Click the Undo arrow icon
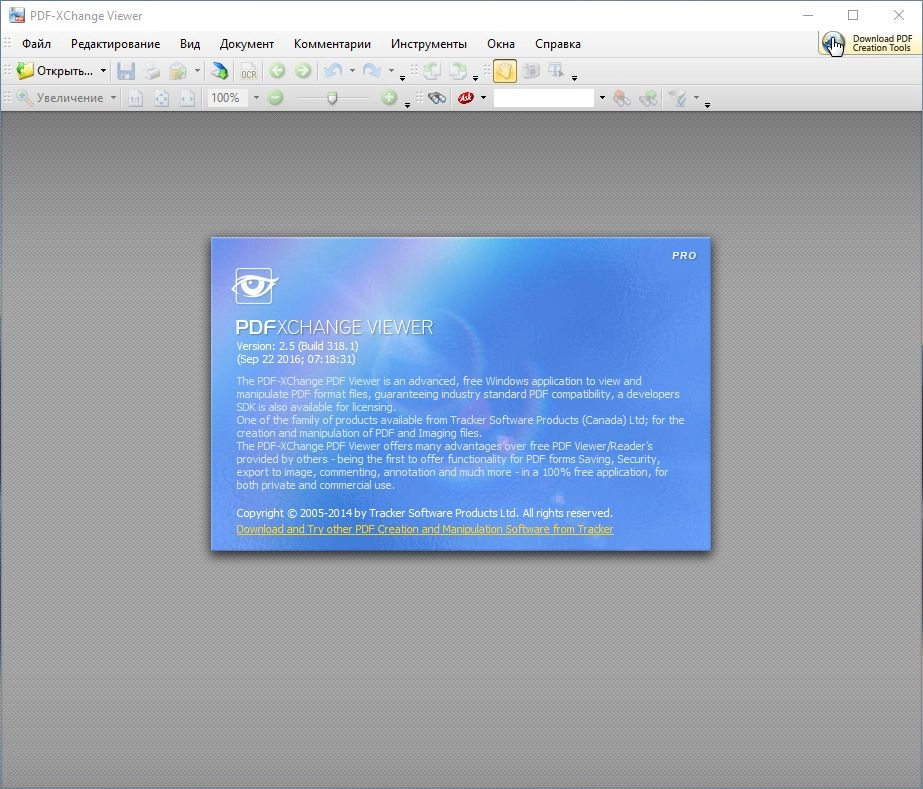 tap(333, 71)
